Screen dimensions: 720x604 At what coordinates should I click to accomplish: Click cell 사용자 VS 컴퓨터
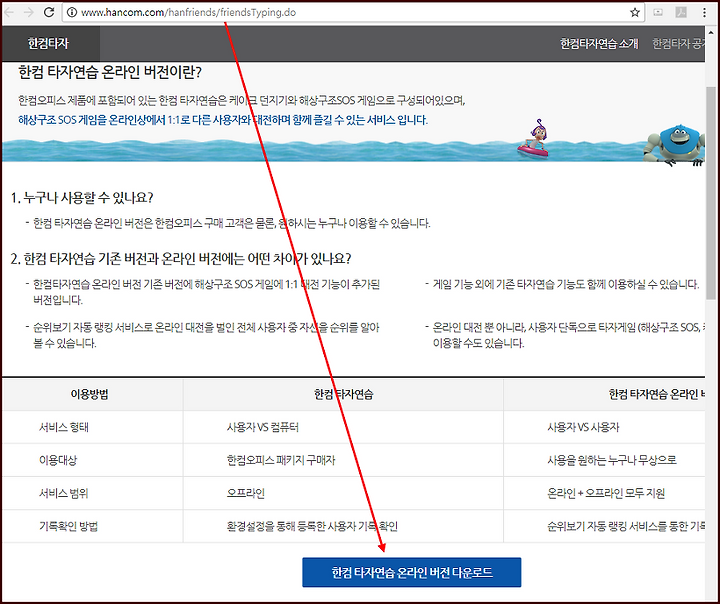click(x=262, y=427)
